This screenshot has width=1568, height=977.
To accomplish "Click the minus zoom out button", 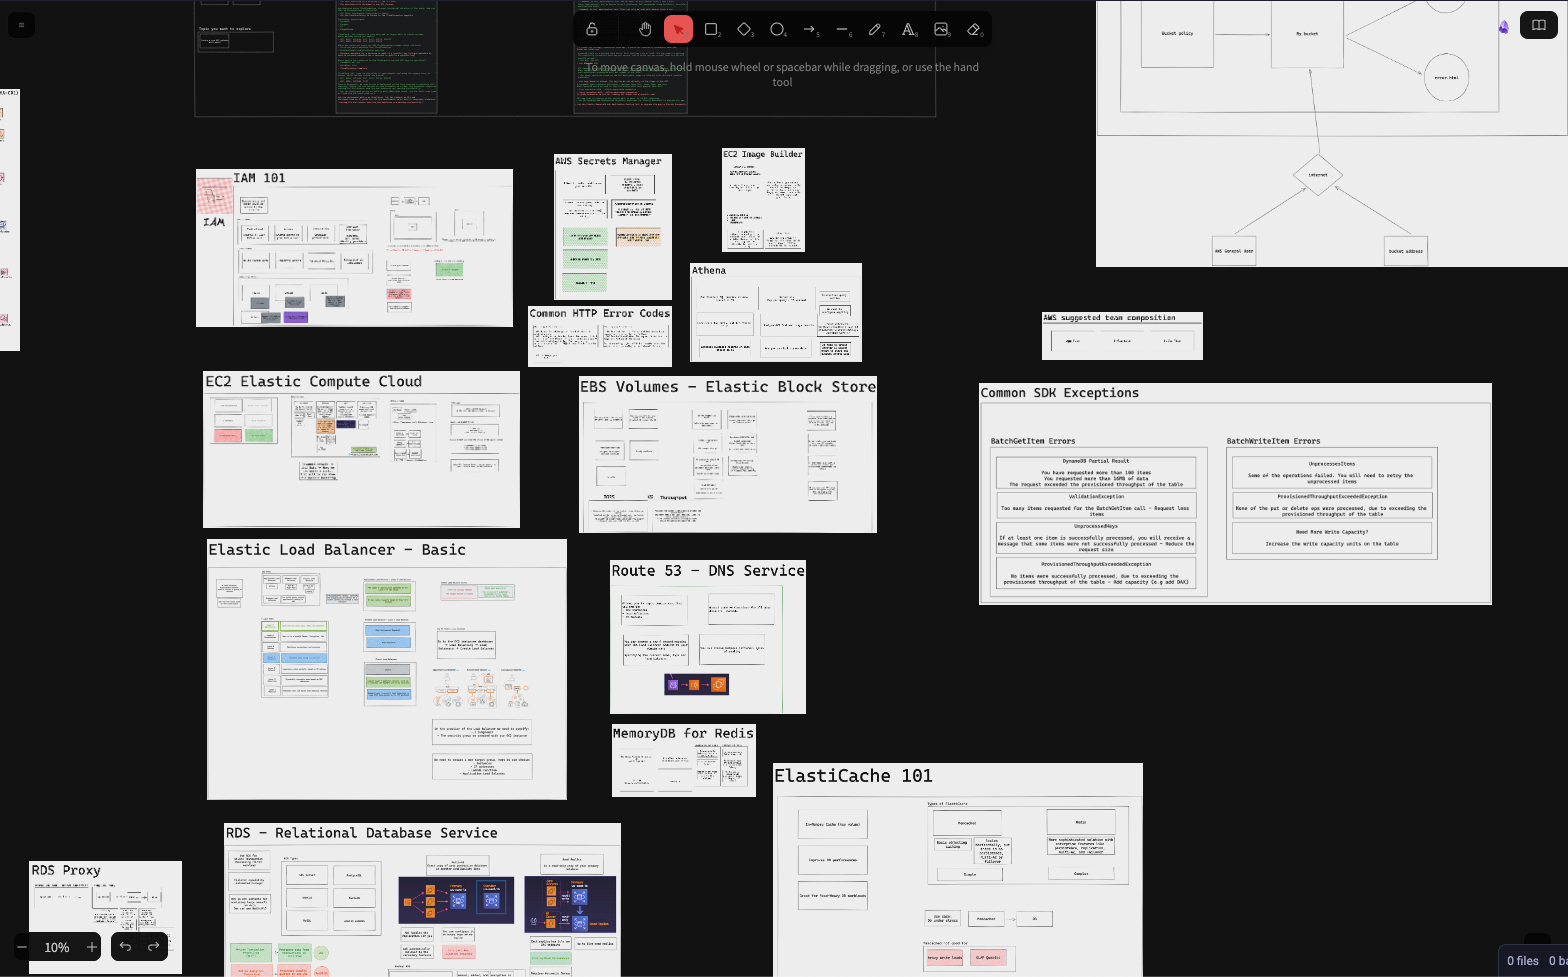I will pyautogui.click(x=22, y=947).
